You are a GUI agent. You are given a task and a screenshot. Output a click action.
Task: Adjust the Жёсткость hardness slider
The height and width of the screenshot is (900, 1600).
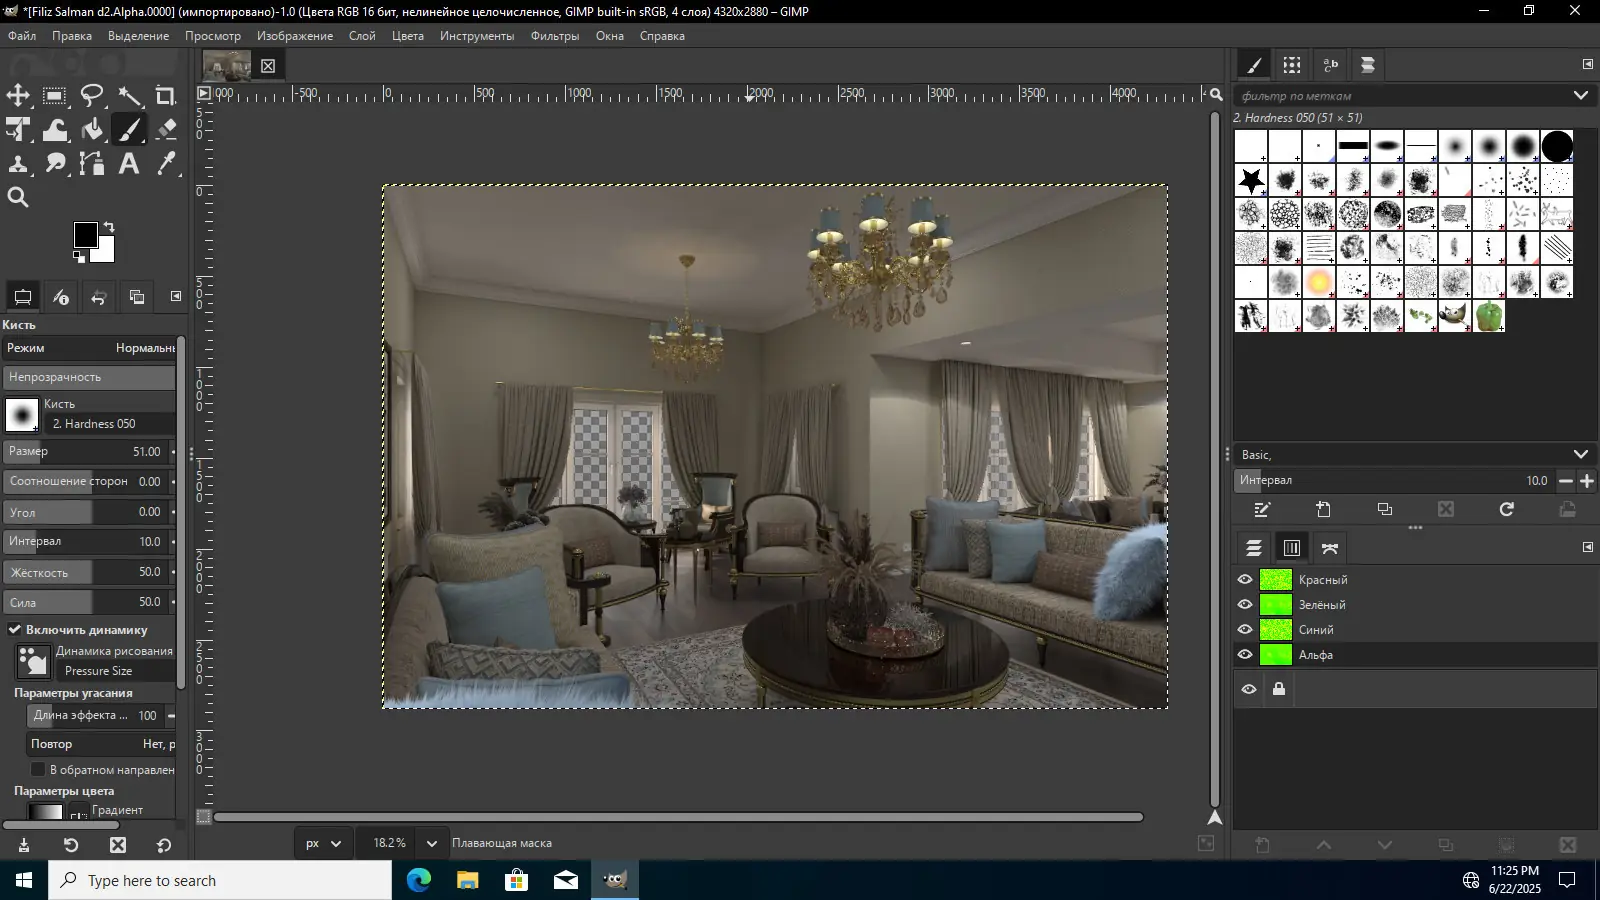pyautogui.click(x=88, y=572)
